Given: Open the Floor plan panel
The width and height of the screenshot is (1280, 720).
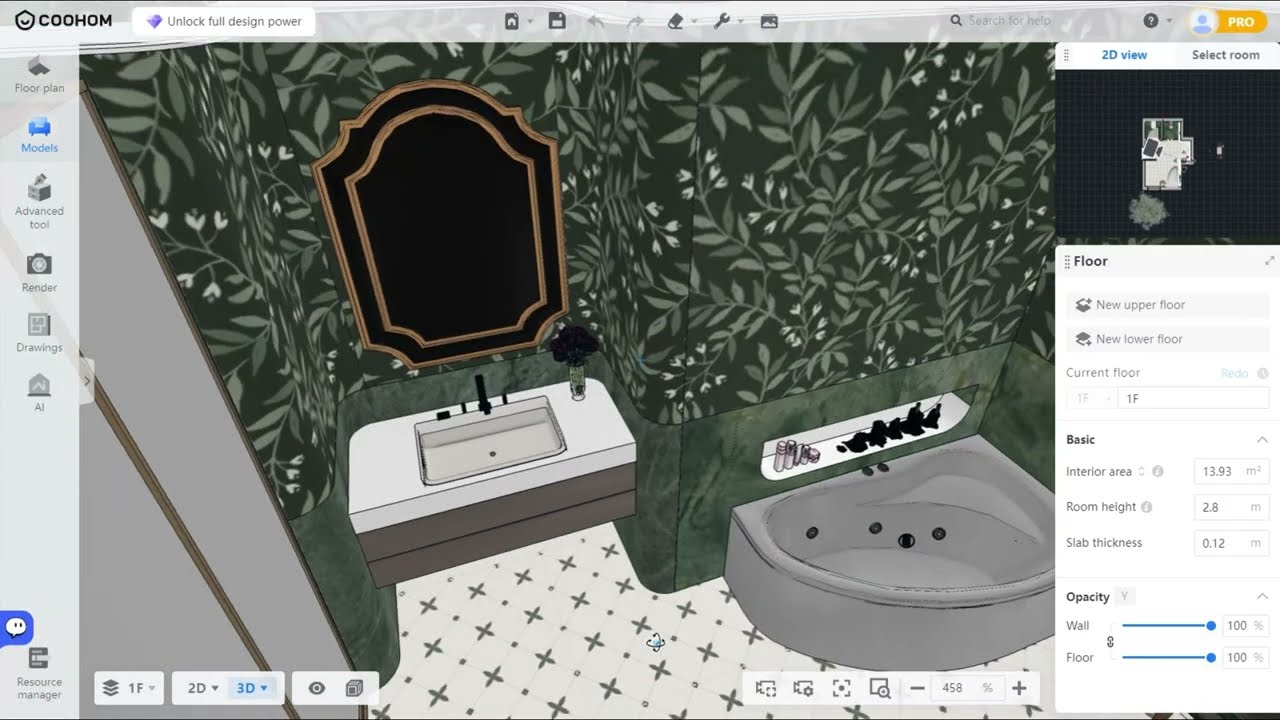Looking at the screenshot, I should (x=39, y=75).
